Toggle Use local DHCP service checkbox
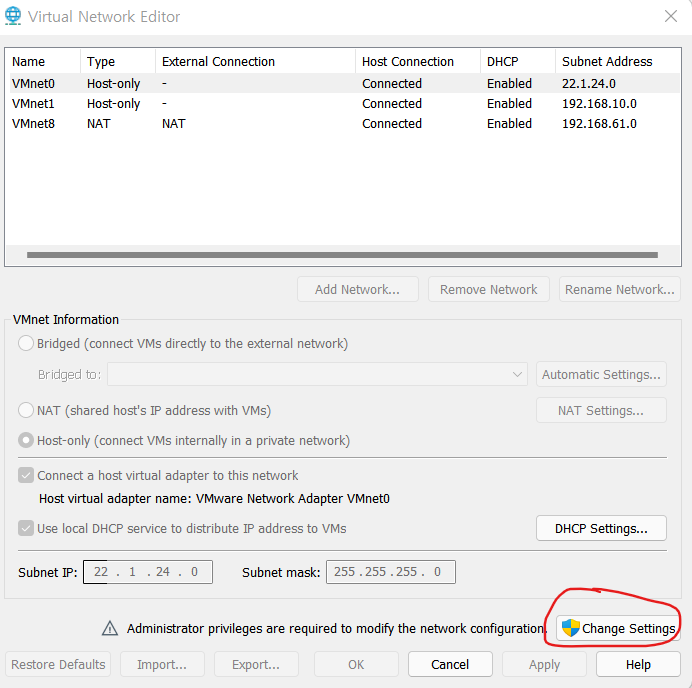Viewport: 692px width, 688px height. coord(26,528)
